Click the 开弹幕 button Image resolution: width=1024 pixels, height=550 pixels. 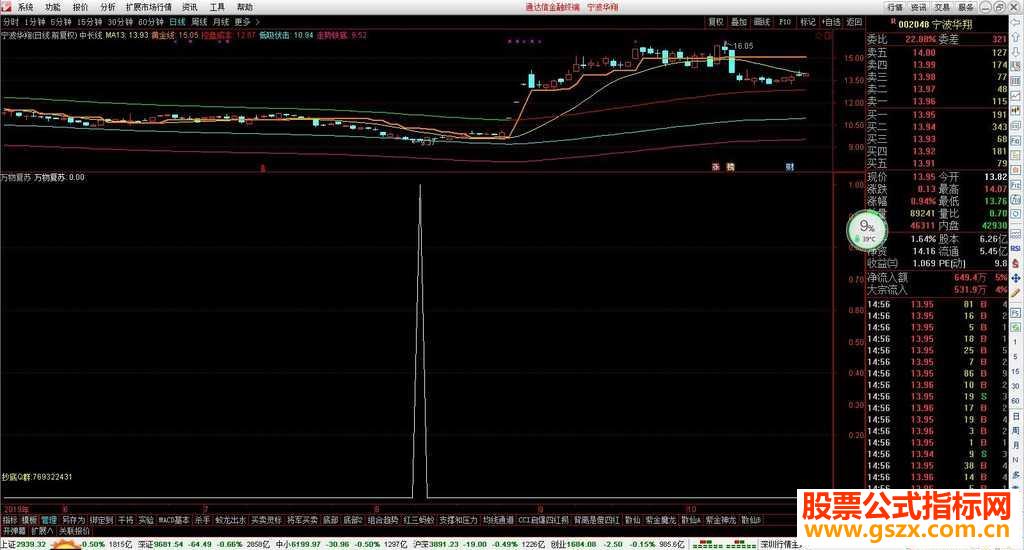point(14,532)
